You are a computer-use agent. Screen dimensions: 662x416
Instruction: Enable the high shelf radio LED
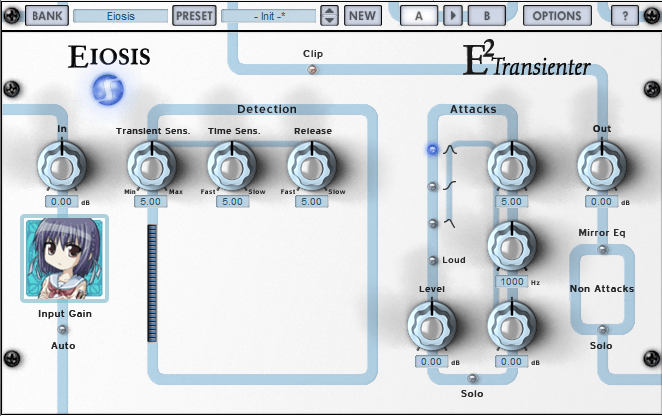tap(432, 186)
